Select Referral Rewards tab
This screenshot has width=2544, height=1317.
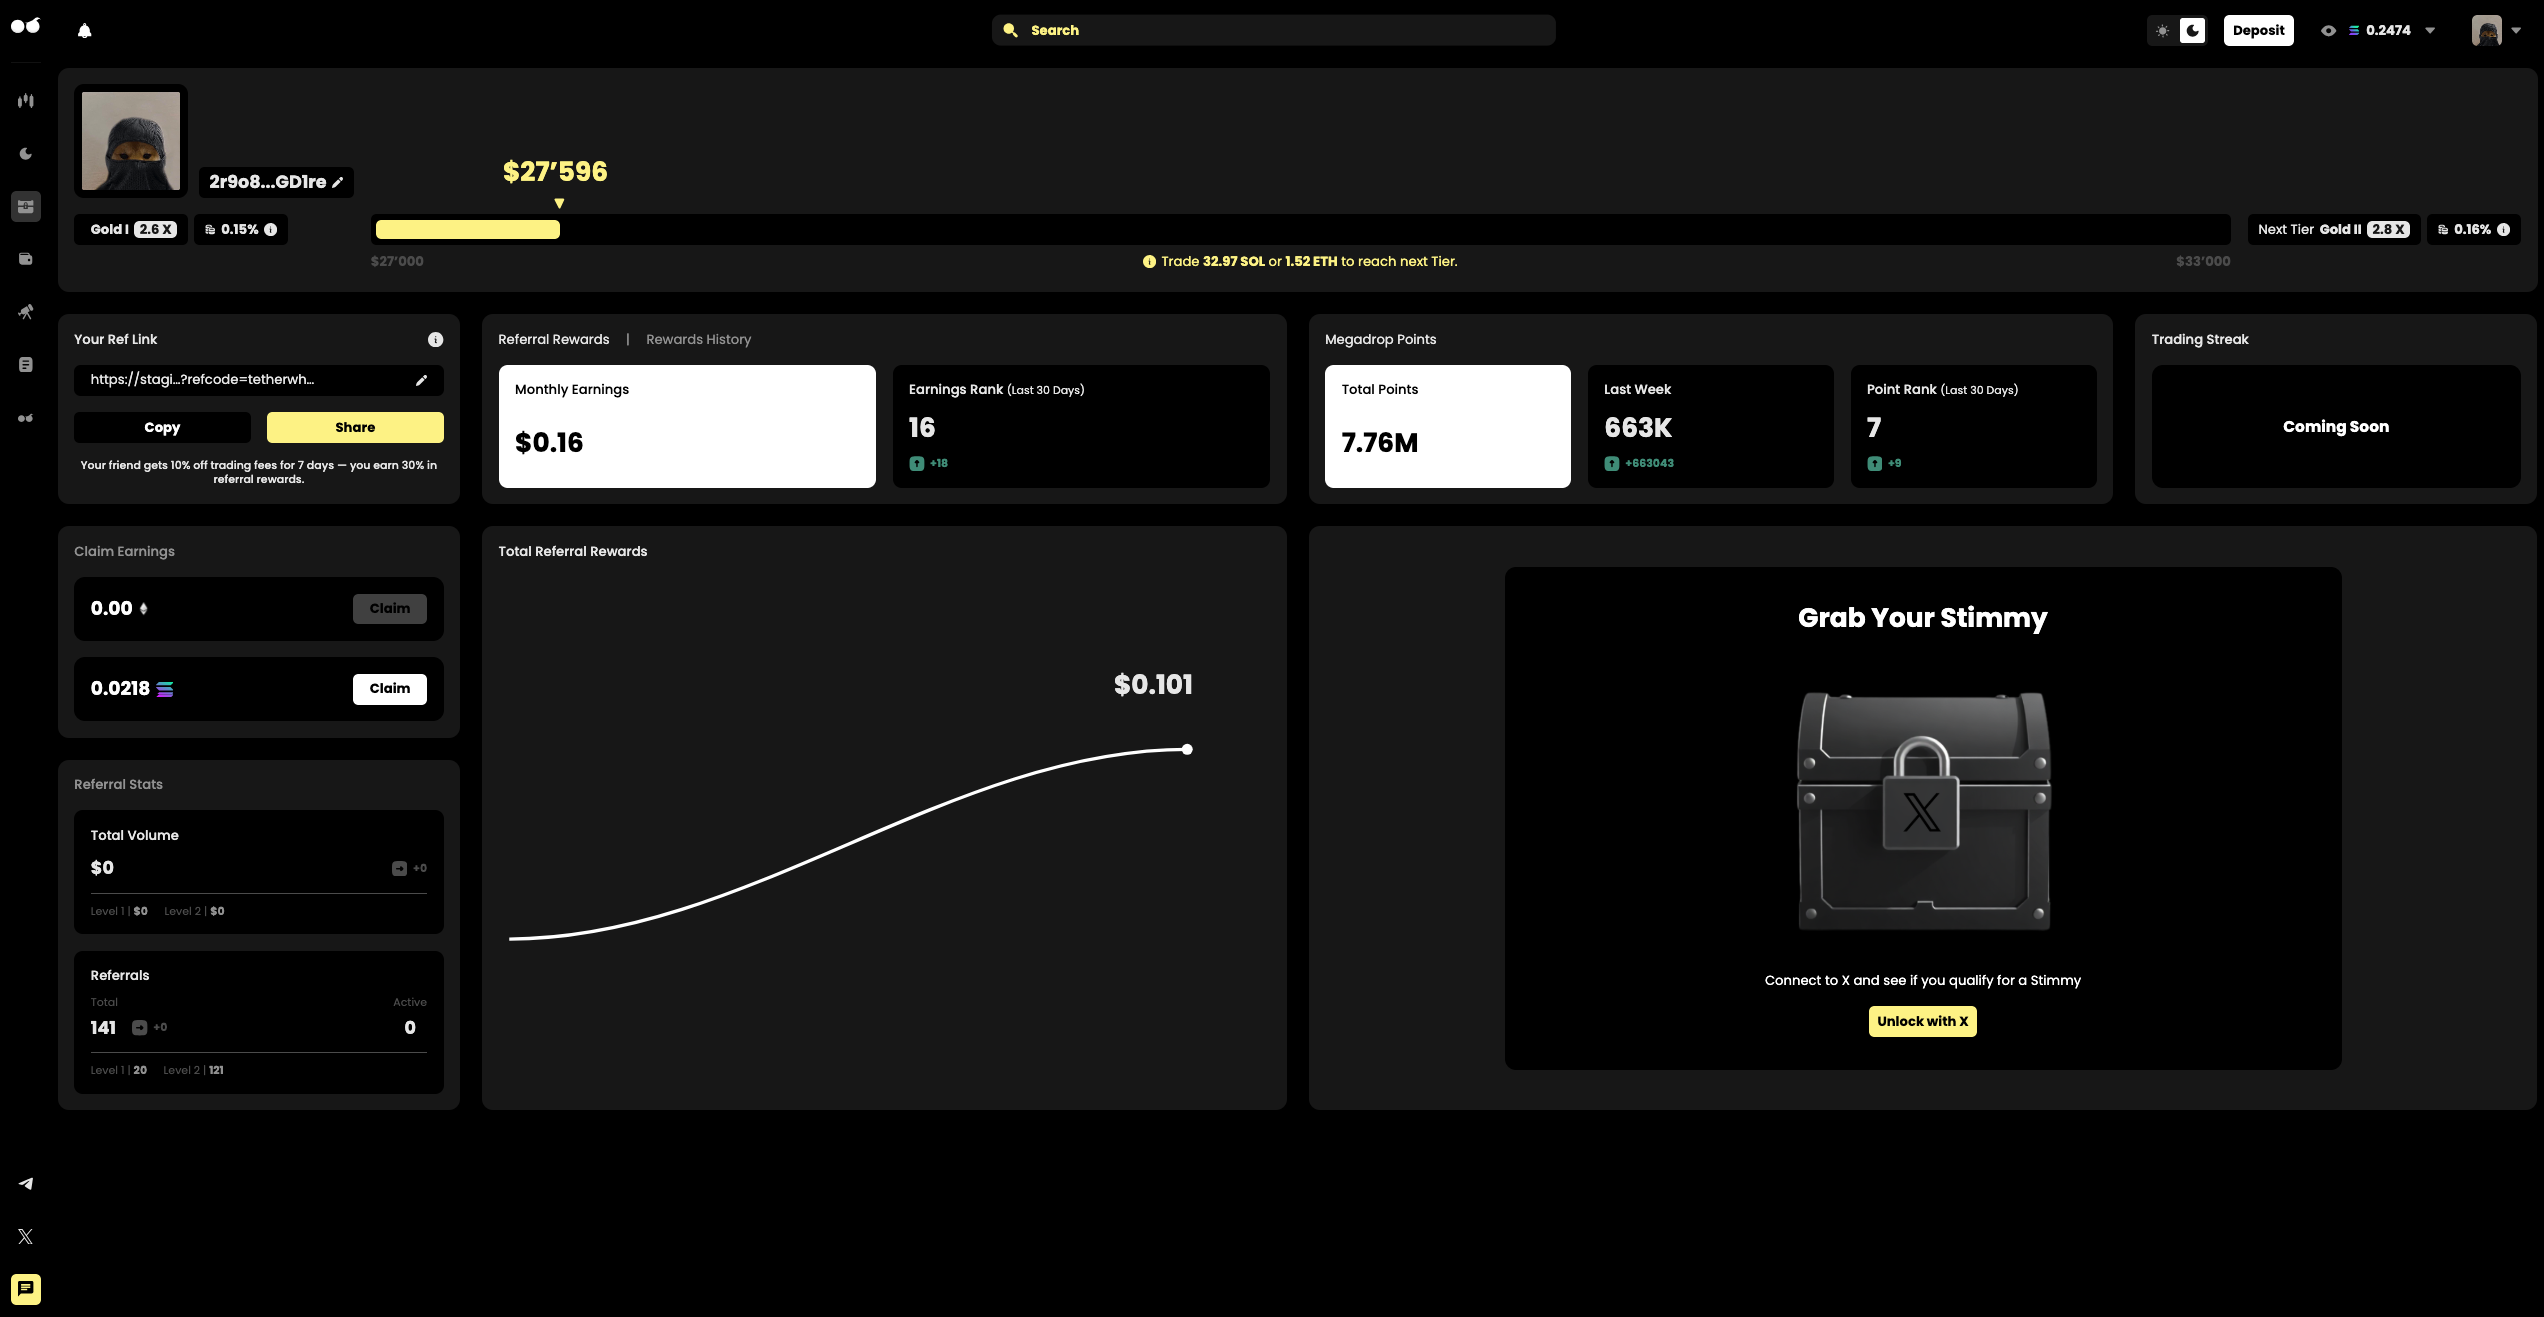(553, 340)
